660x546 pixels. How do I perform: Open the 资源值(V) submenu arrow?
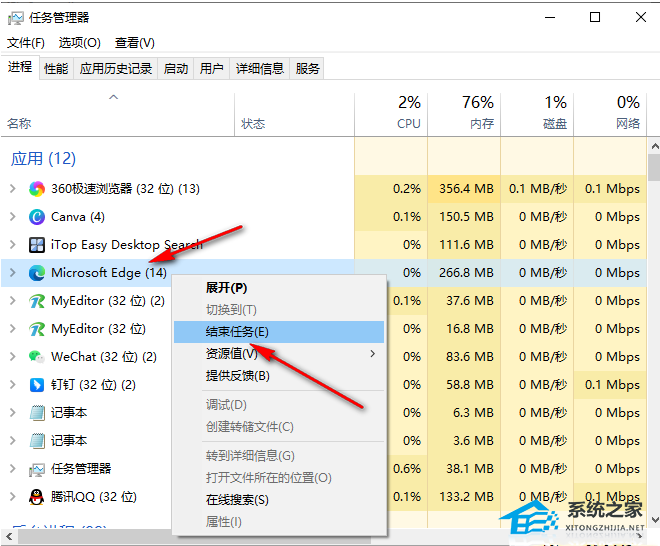373,354
